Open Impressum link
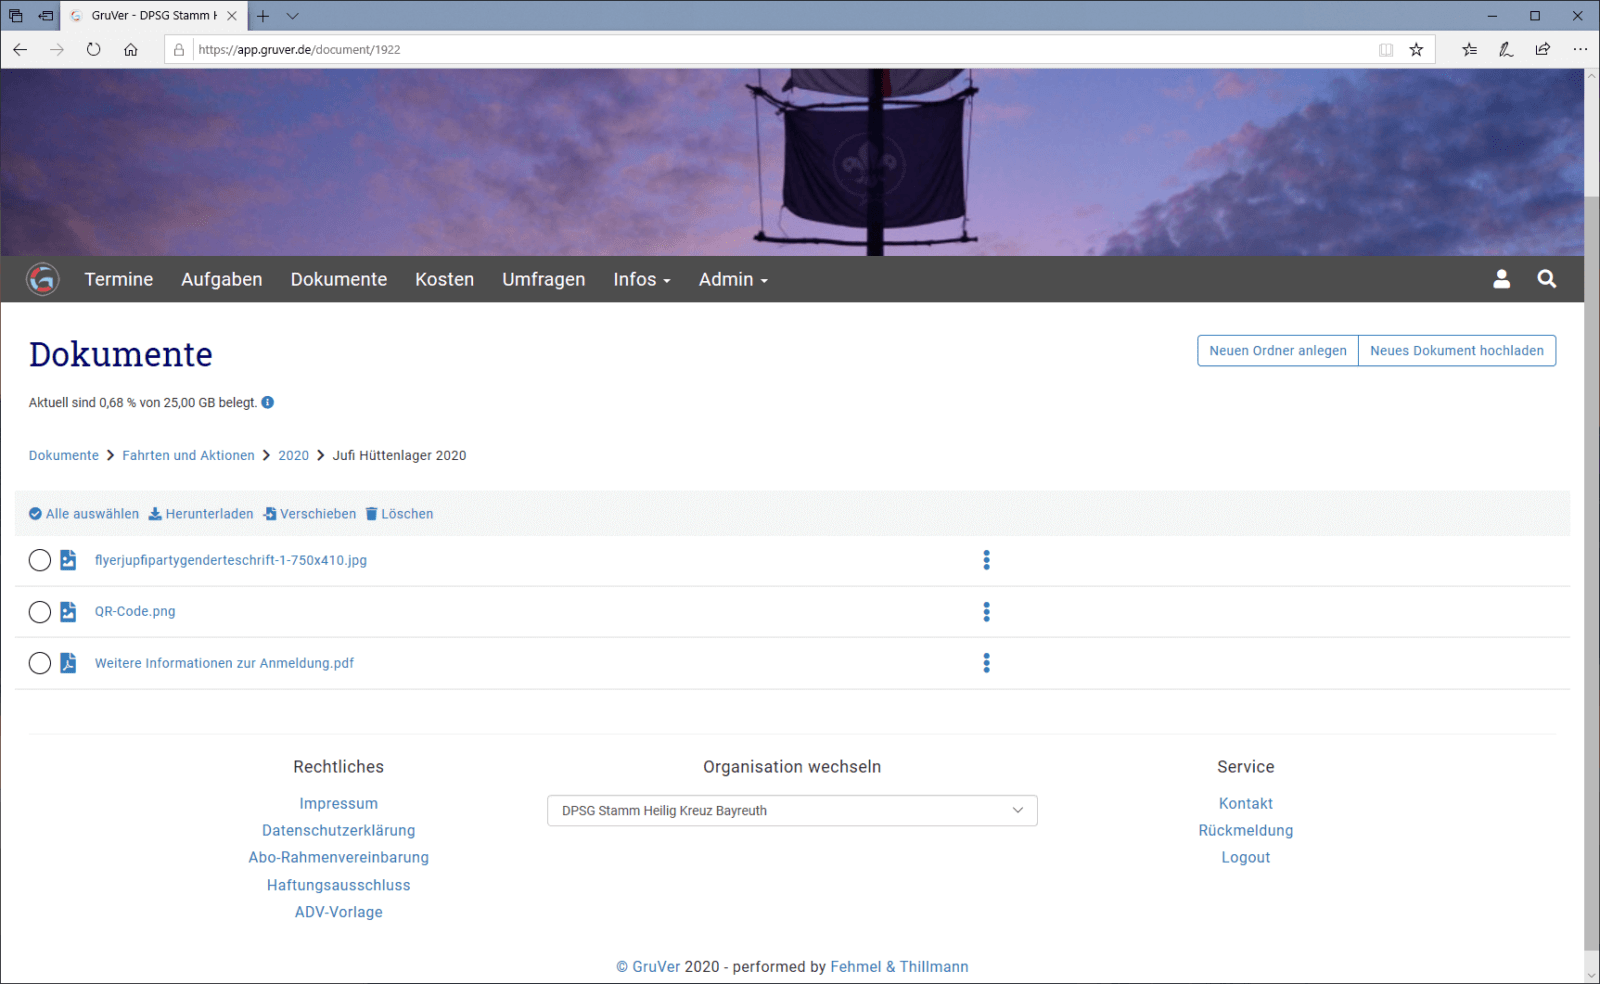The height and width of the screenshot is (984, 1600). coord(339,804)
